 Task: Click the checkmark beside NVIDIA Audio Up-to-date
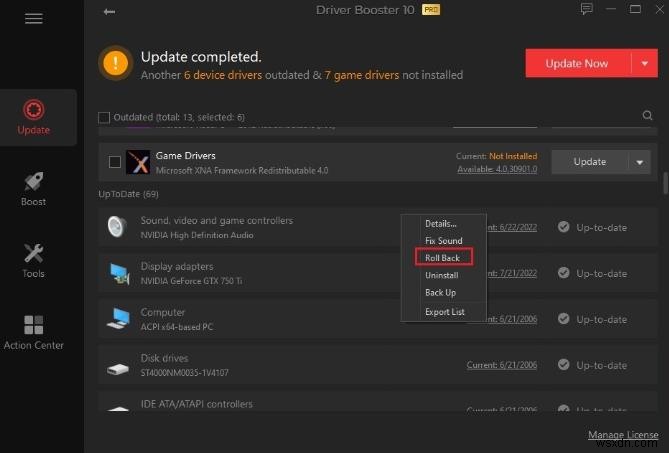coord(564,227)
